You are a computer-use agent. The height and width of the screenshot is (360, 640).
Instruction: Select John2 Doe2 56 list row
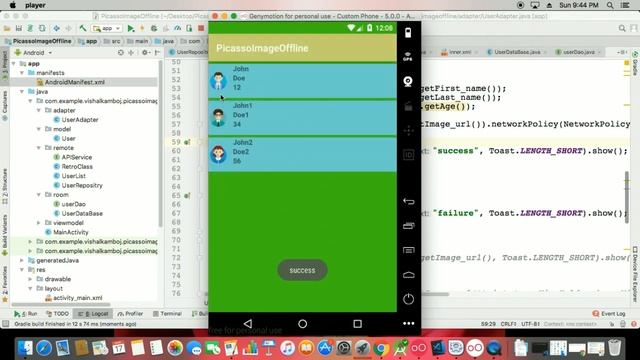click(302, 154)
